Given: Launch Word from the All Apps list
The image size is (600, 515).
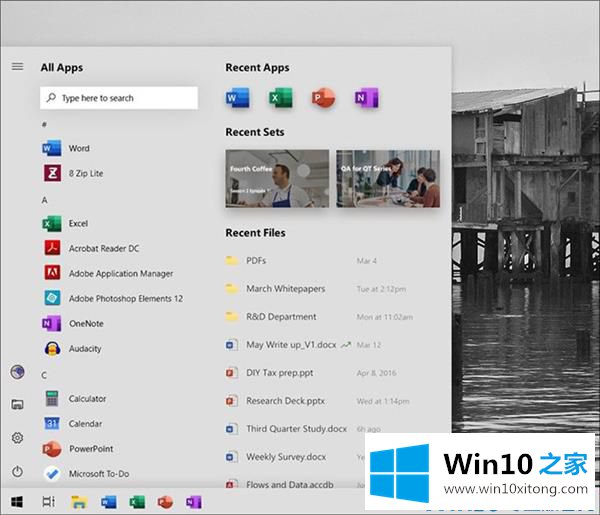Looking at the screenshot, I should click(66, 148).
